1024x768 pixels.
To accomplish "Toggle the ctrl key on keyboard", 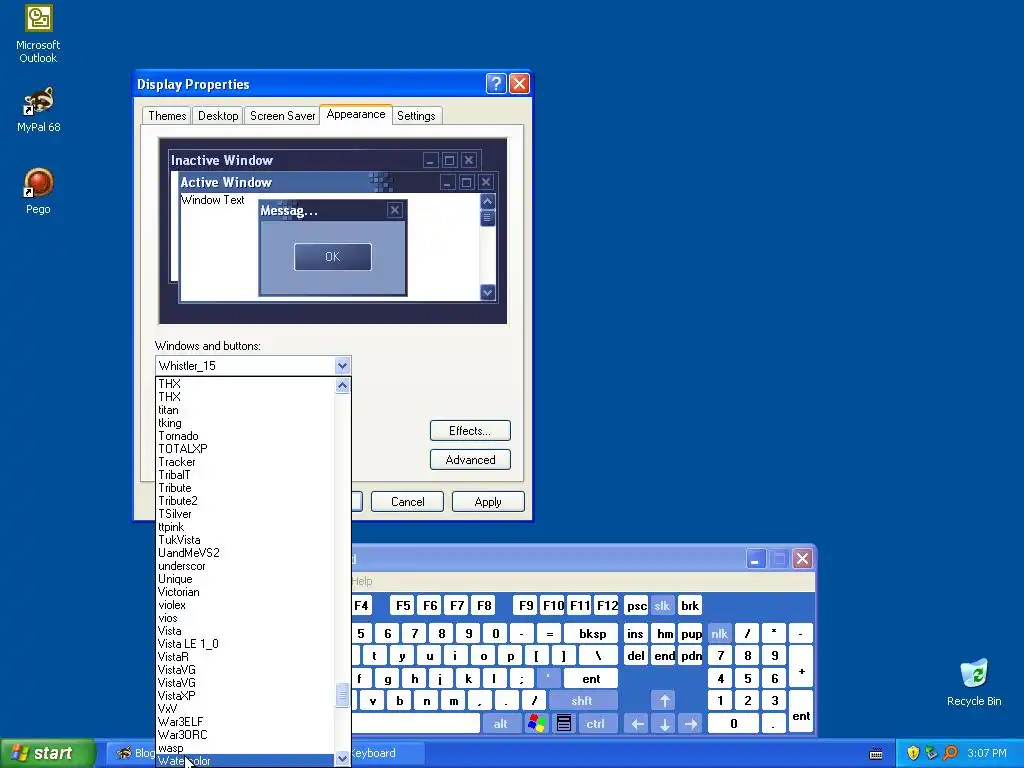I will pyautogui.click(x=596, y=724).
